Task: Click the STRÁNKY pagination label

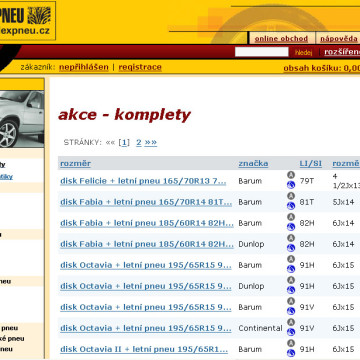Action: click(x=83, y=143)
